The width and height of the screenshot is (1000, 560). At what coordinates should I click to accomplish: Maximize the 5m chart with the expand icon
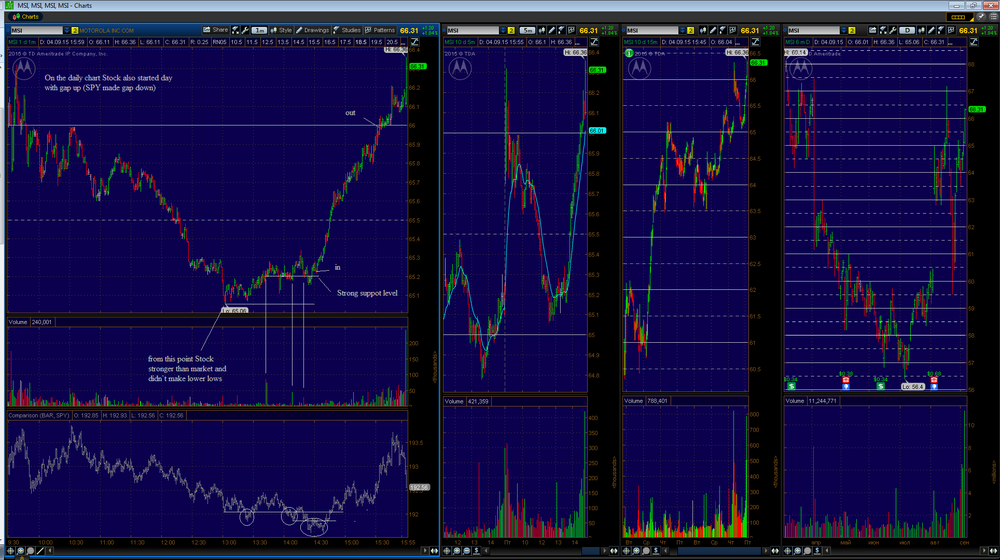[x=594, y=41]
